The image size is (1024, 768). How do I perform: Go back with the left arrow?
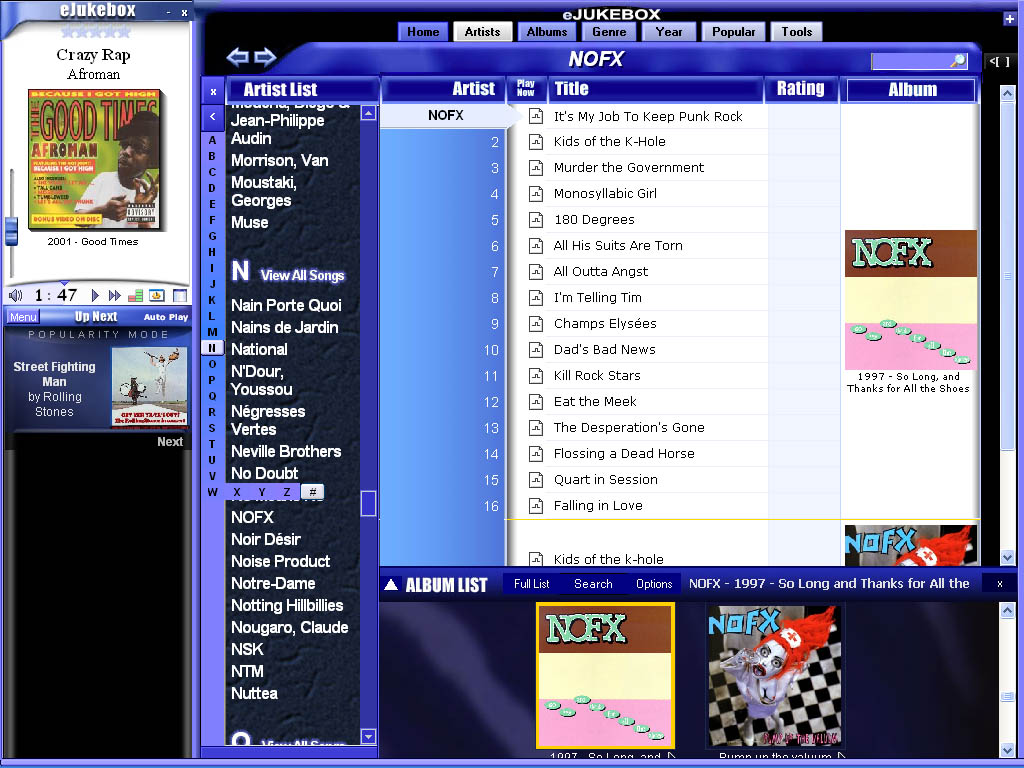[237, 57]
